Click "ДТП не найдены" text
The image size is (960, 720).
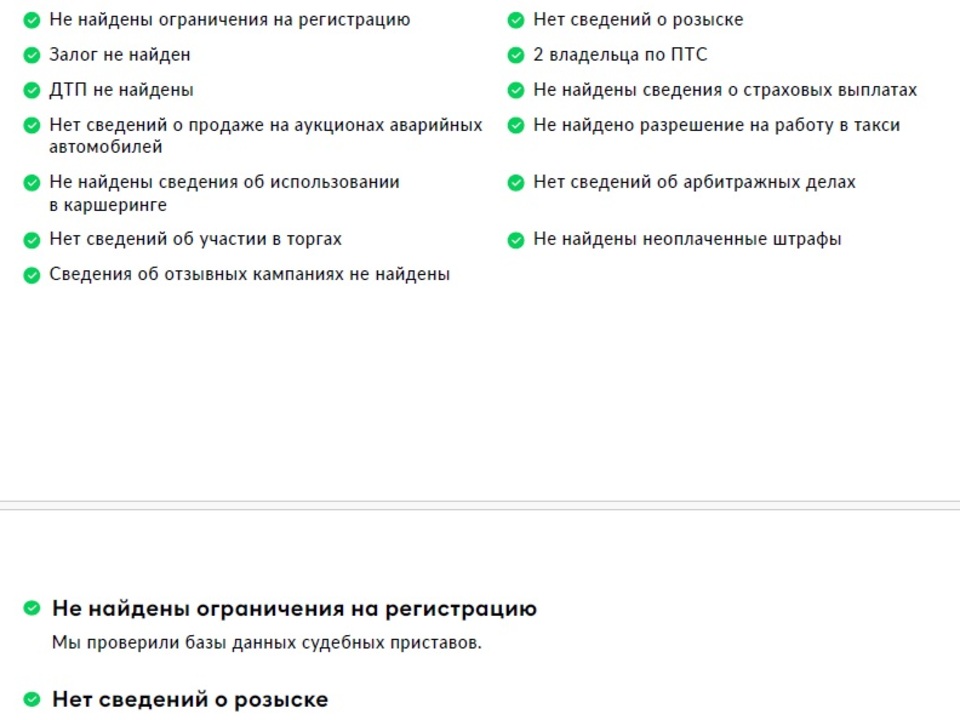[x=121, y=90]
